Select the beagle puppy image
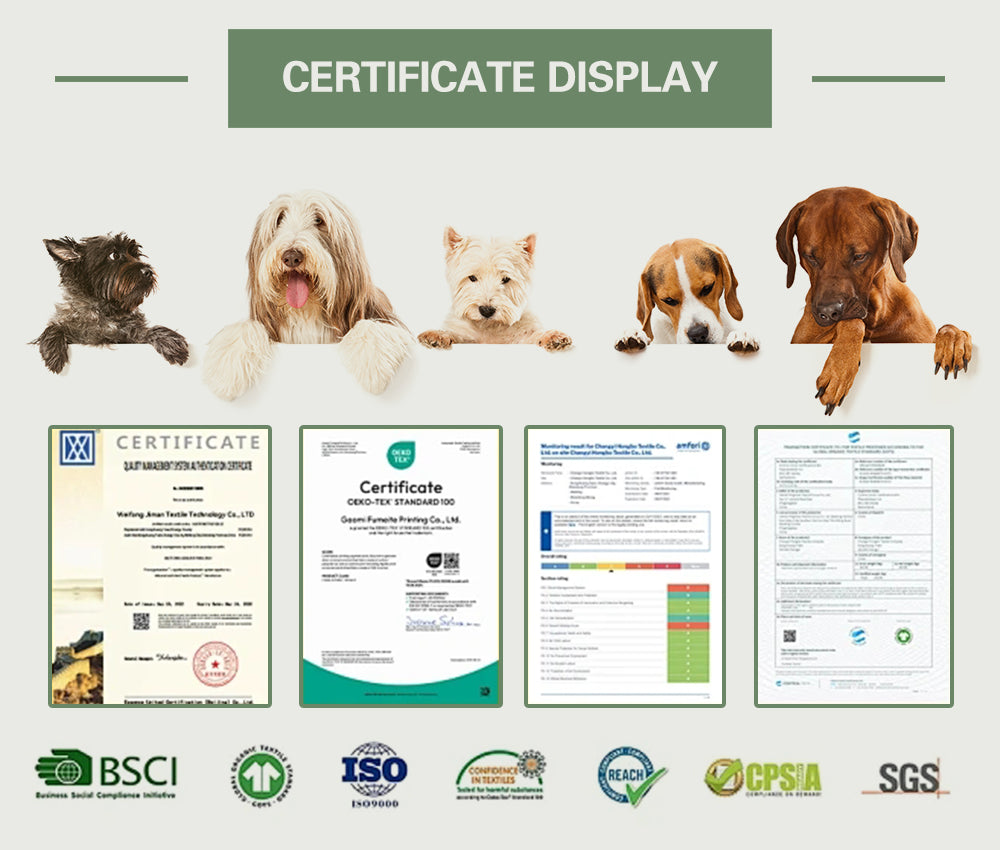The height and width of the screenshot is (850, 1000). click(x=688, y=295)
